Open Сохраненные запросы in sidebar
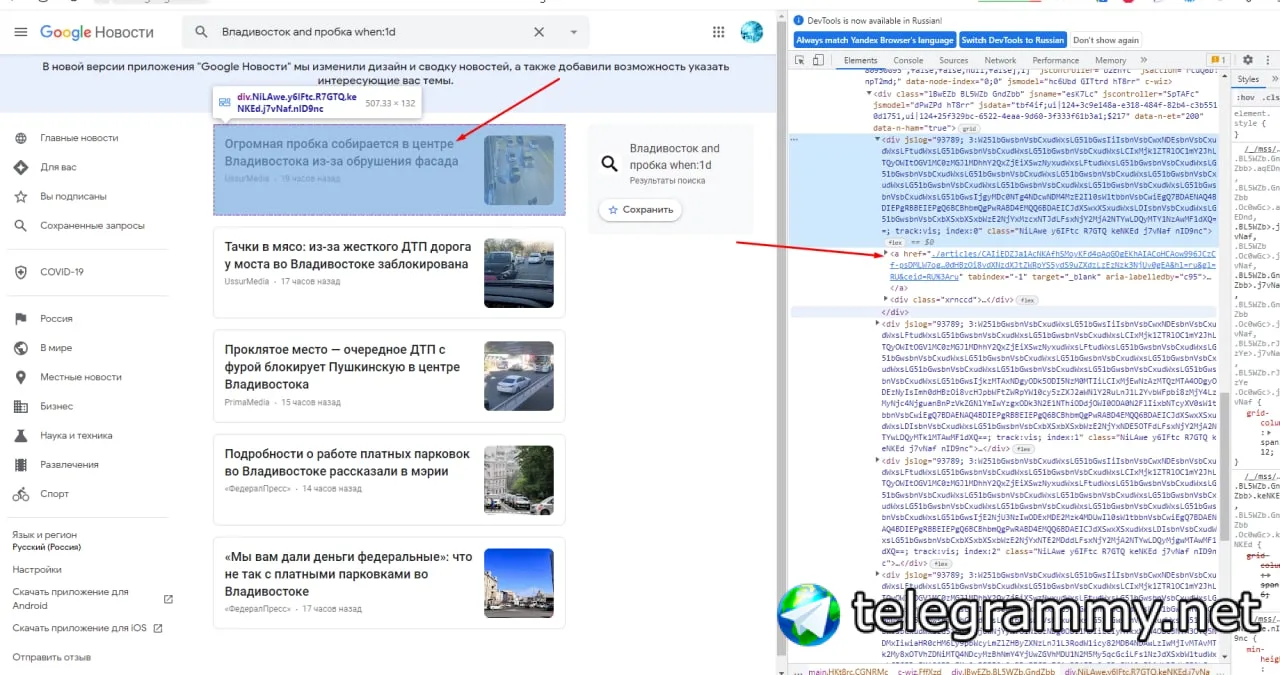The height and width of the screenshot is (675, 1280). pos(92,226)
